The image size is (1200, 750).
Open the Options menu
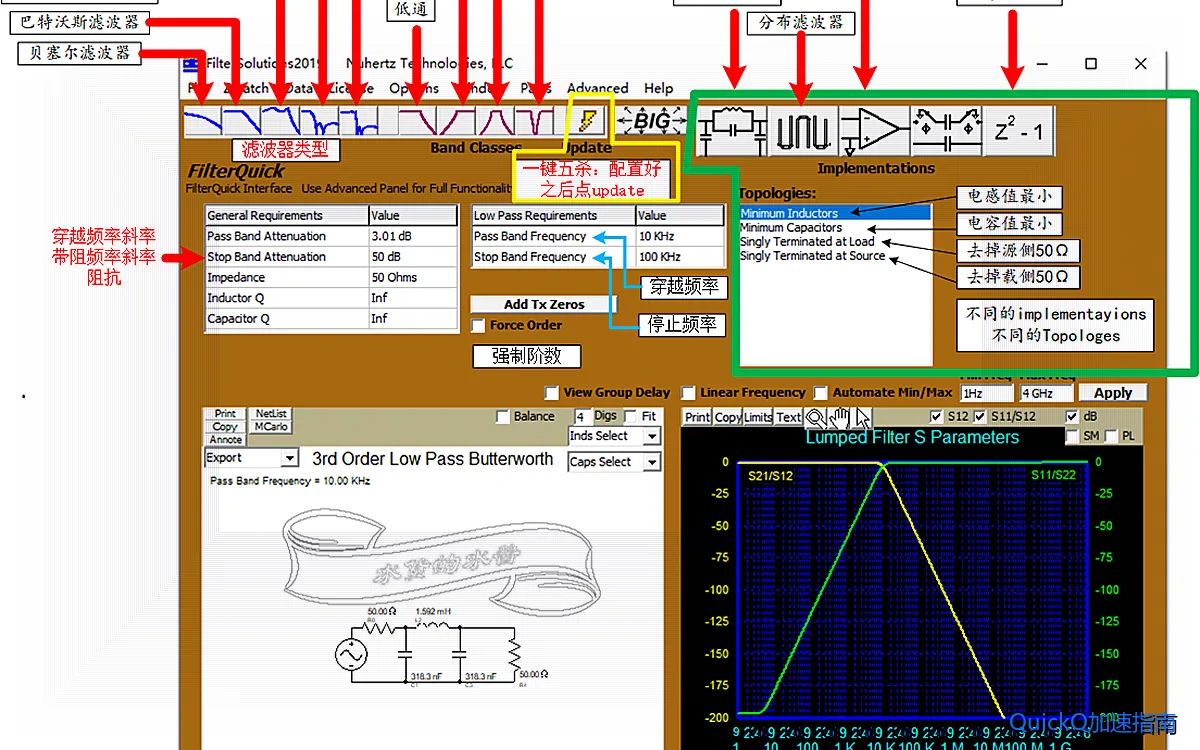point(414,88)
